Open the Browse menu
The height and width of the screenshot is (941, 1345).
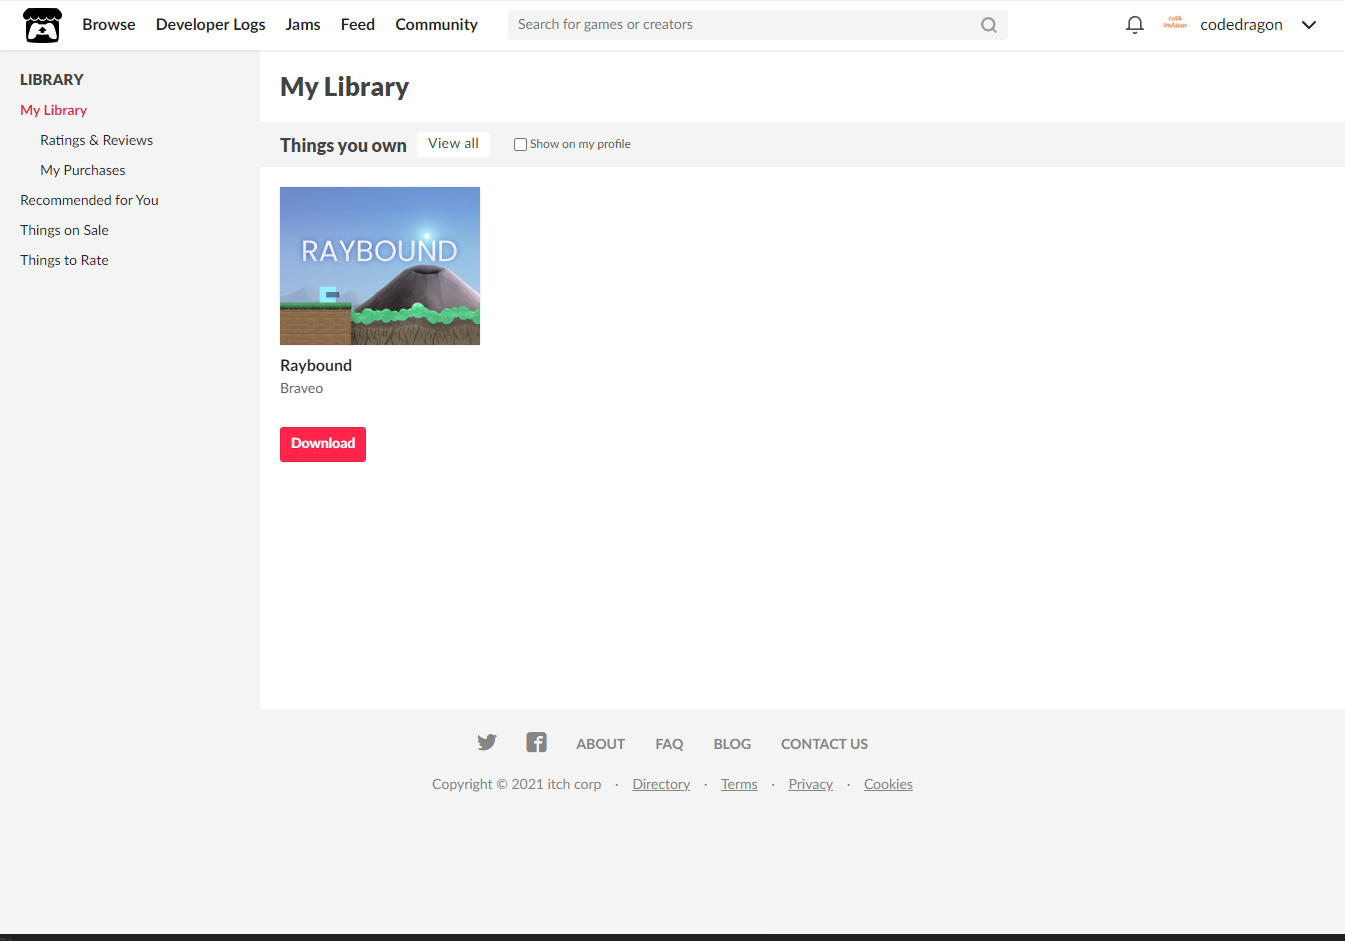coord(109,24)
